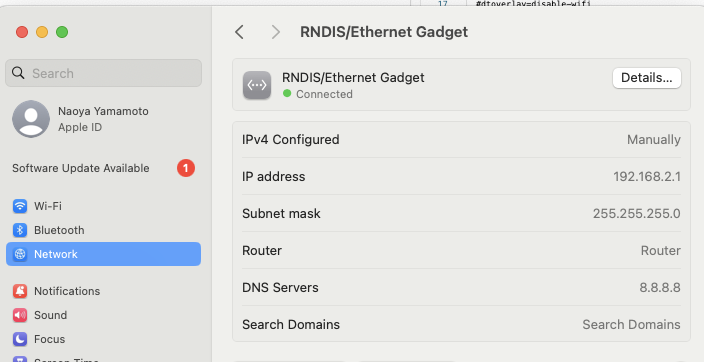Select the Subnet mask value 255.255.255.0
Image resolution: width=704 pixels, height=362 pixels.
[637, 213]
